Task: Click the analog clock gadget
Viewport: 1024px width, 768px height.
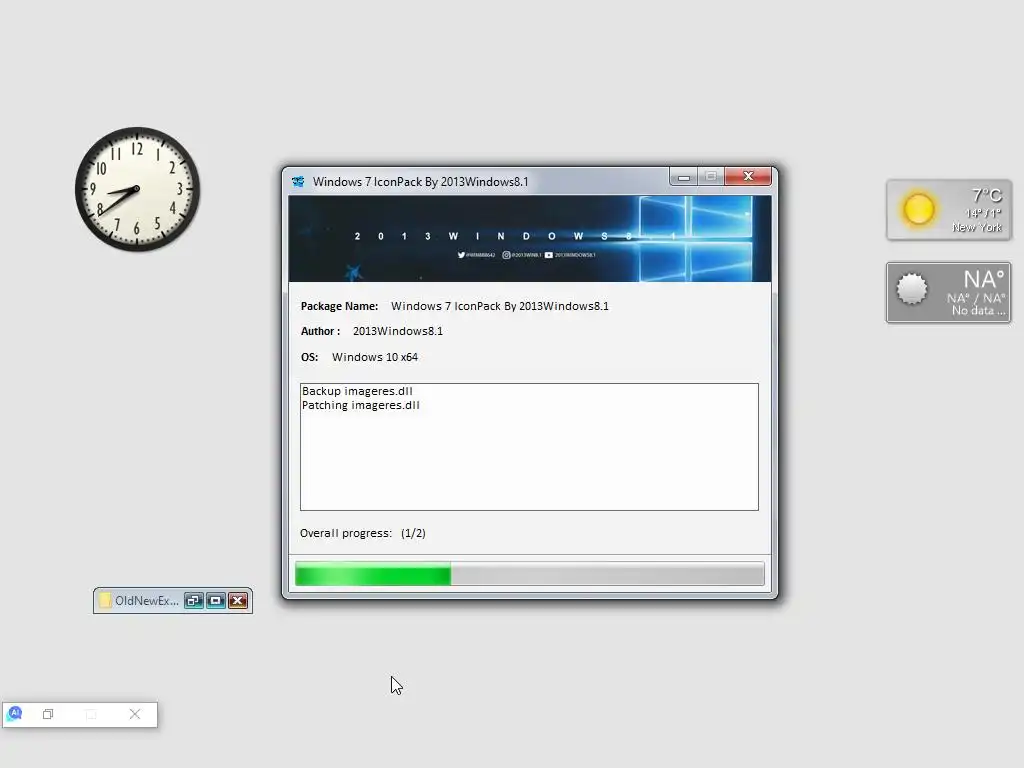Action: [x=137, y=189]
